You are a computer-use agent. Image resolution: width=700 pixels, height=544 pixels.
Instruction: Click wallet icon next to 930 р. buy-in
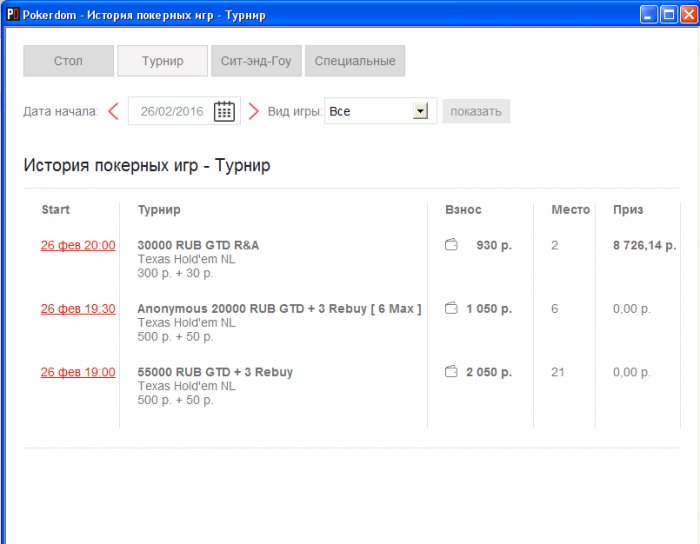point(451,245)
